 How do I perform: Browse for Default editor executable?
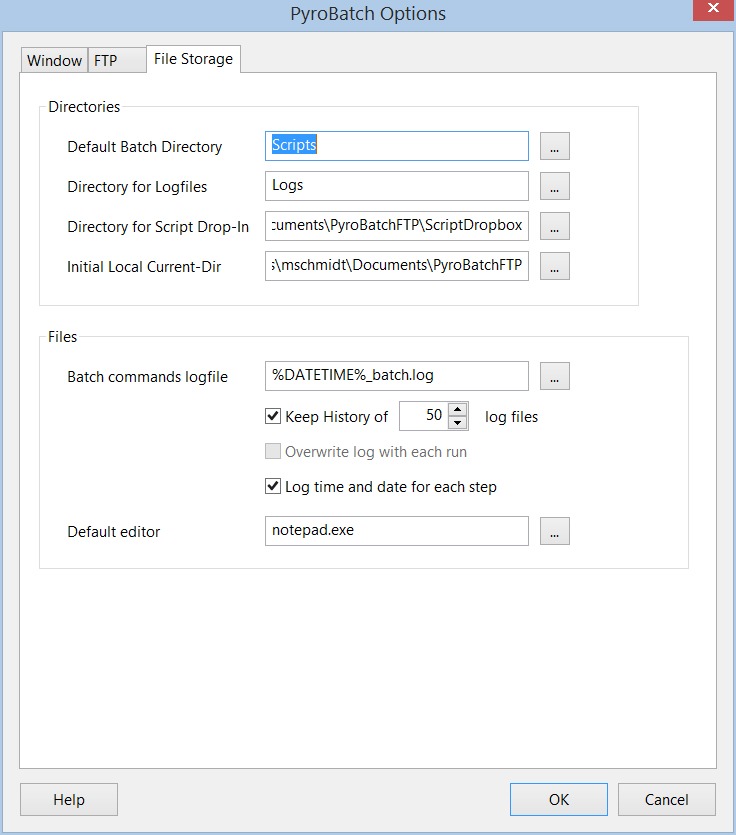554,531
